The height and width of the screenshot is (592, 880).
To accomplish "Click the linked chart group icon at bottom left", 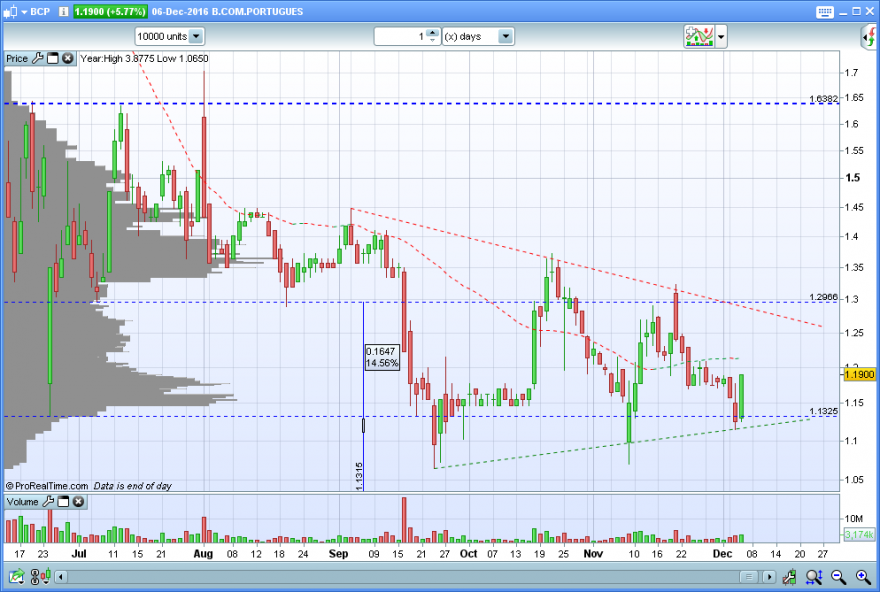I will 40,576.
